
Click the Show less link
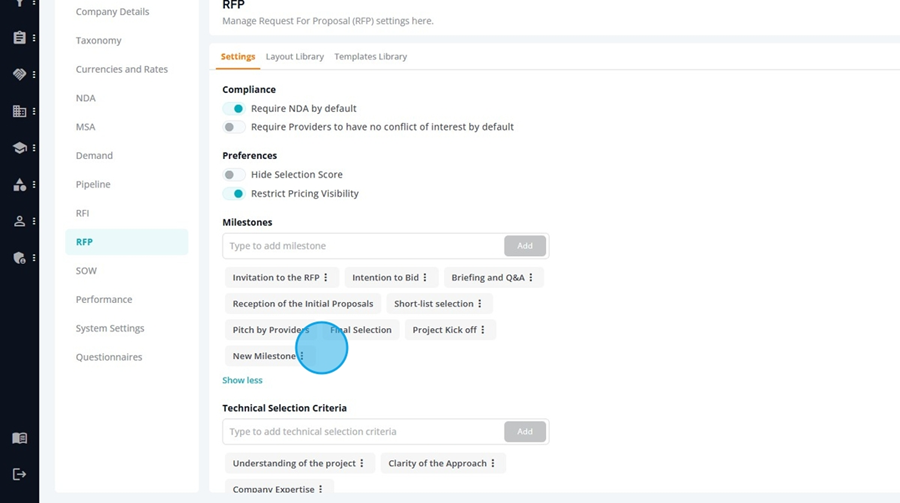click(242, 380)
